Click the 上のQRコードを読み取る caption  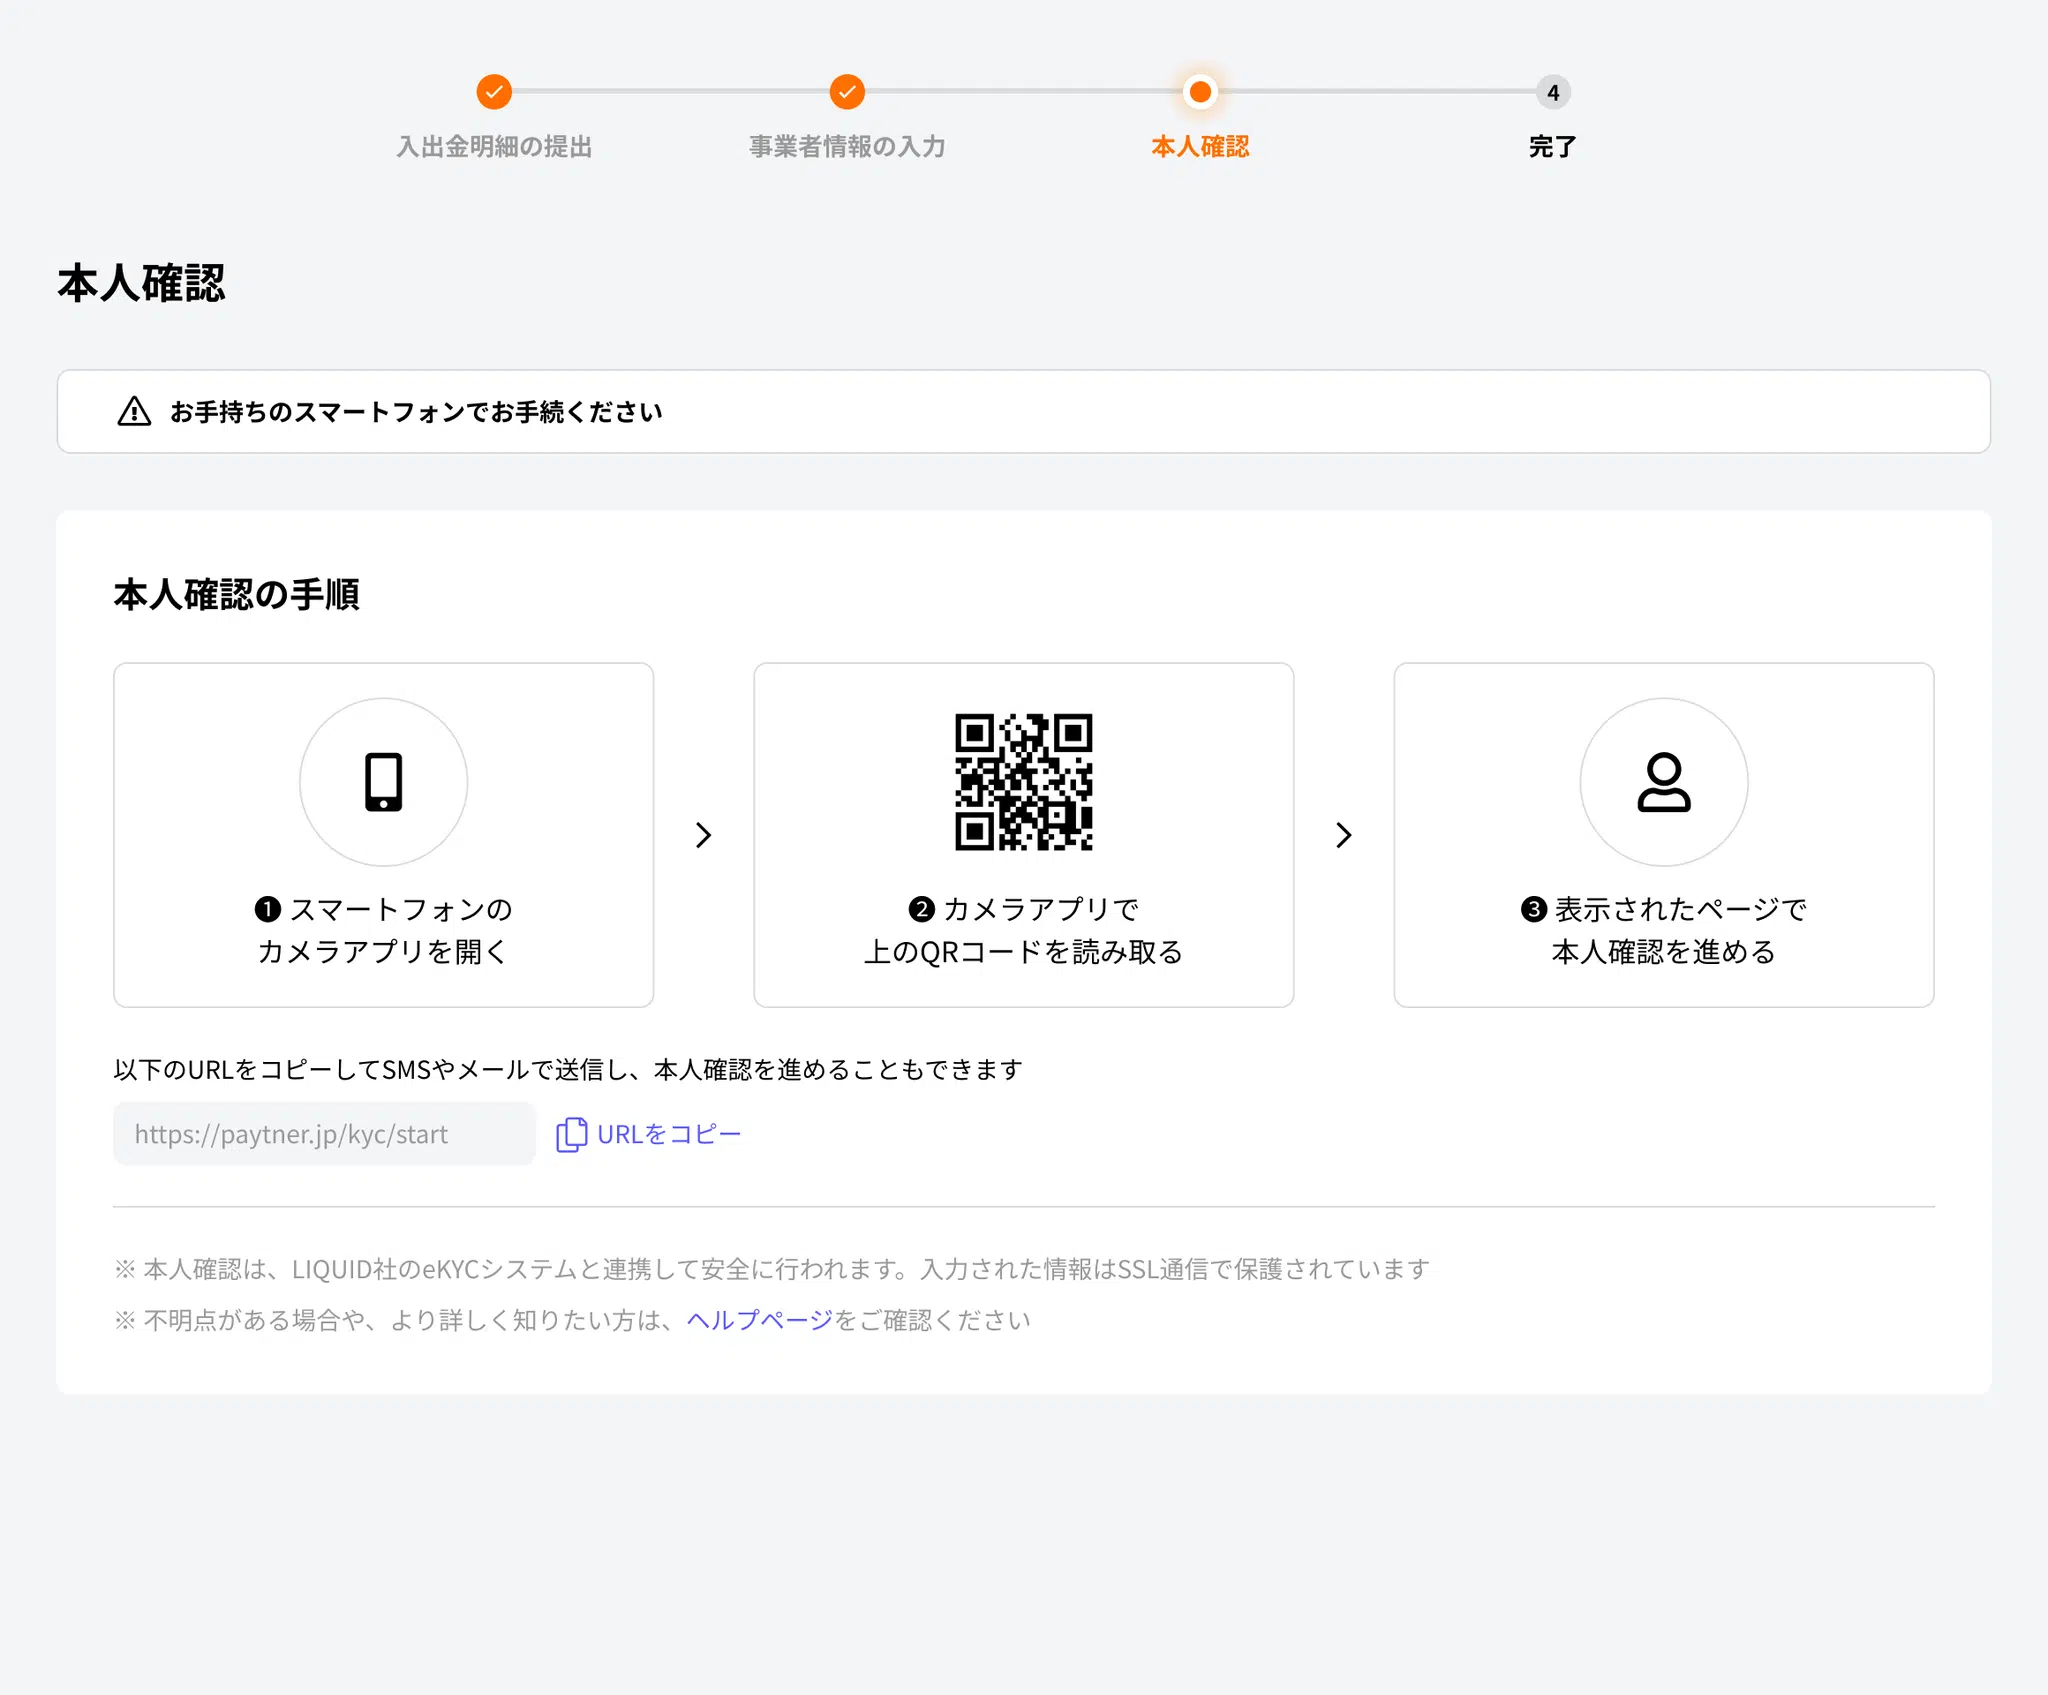coord(1024,952)
